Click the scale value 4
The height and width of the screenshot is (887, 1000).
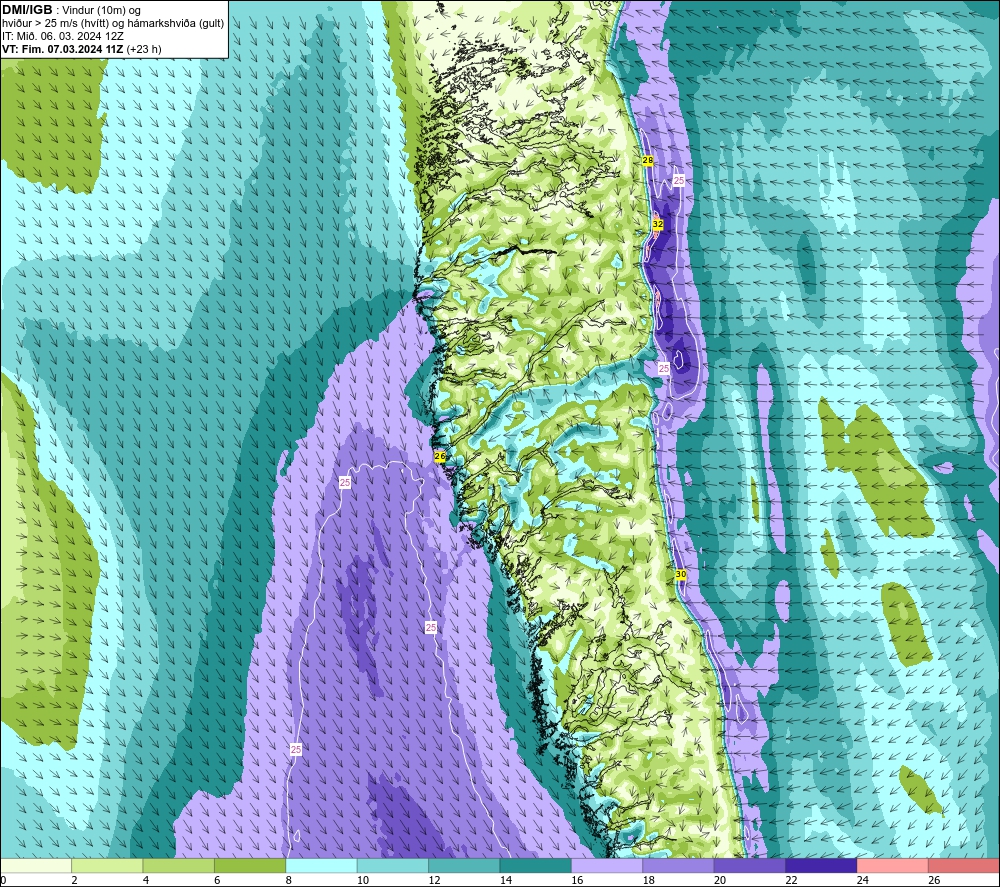(146, 880)
